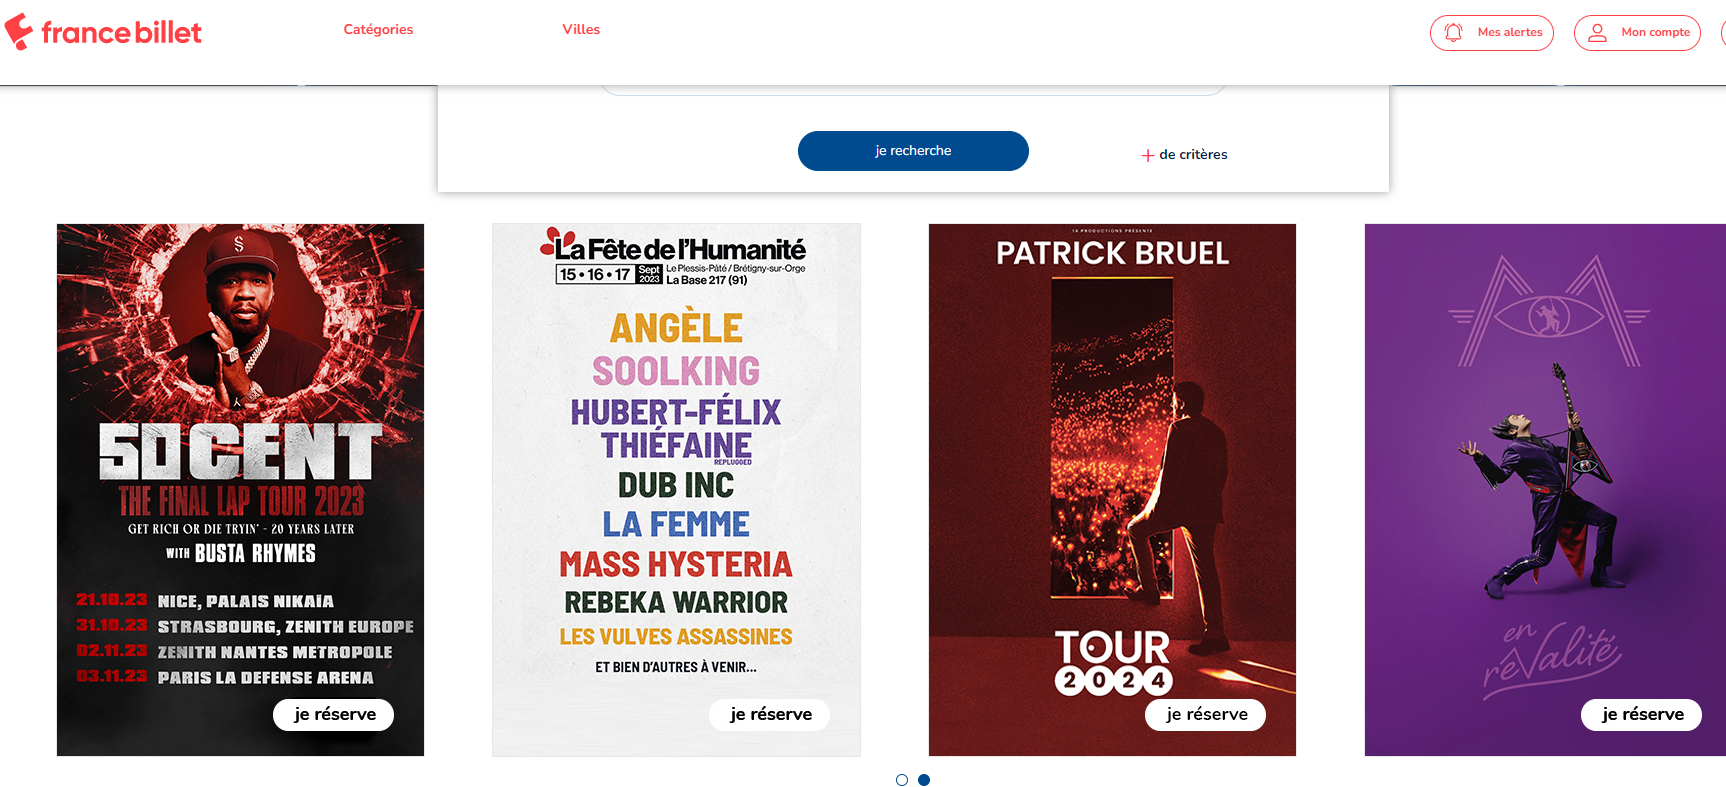Screen dimensions: 1726x787
Task: Select the second carousel page dot
Action: pos(924,780)
